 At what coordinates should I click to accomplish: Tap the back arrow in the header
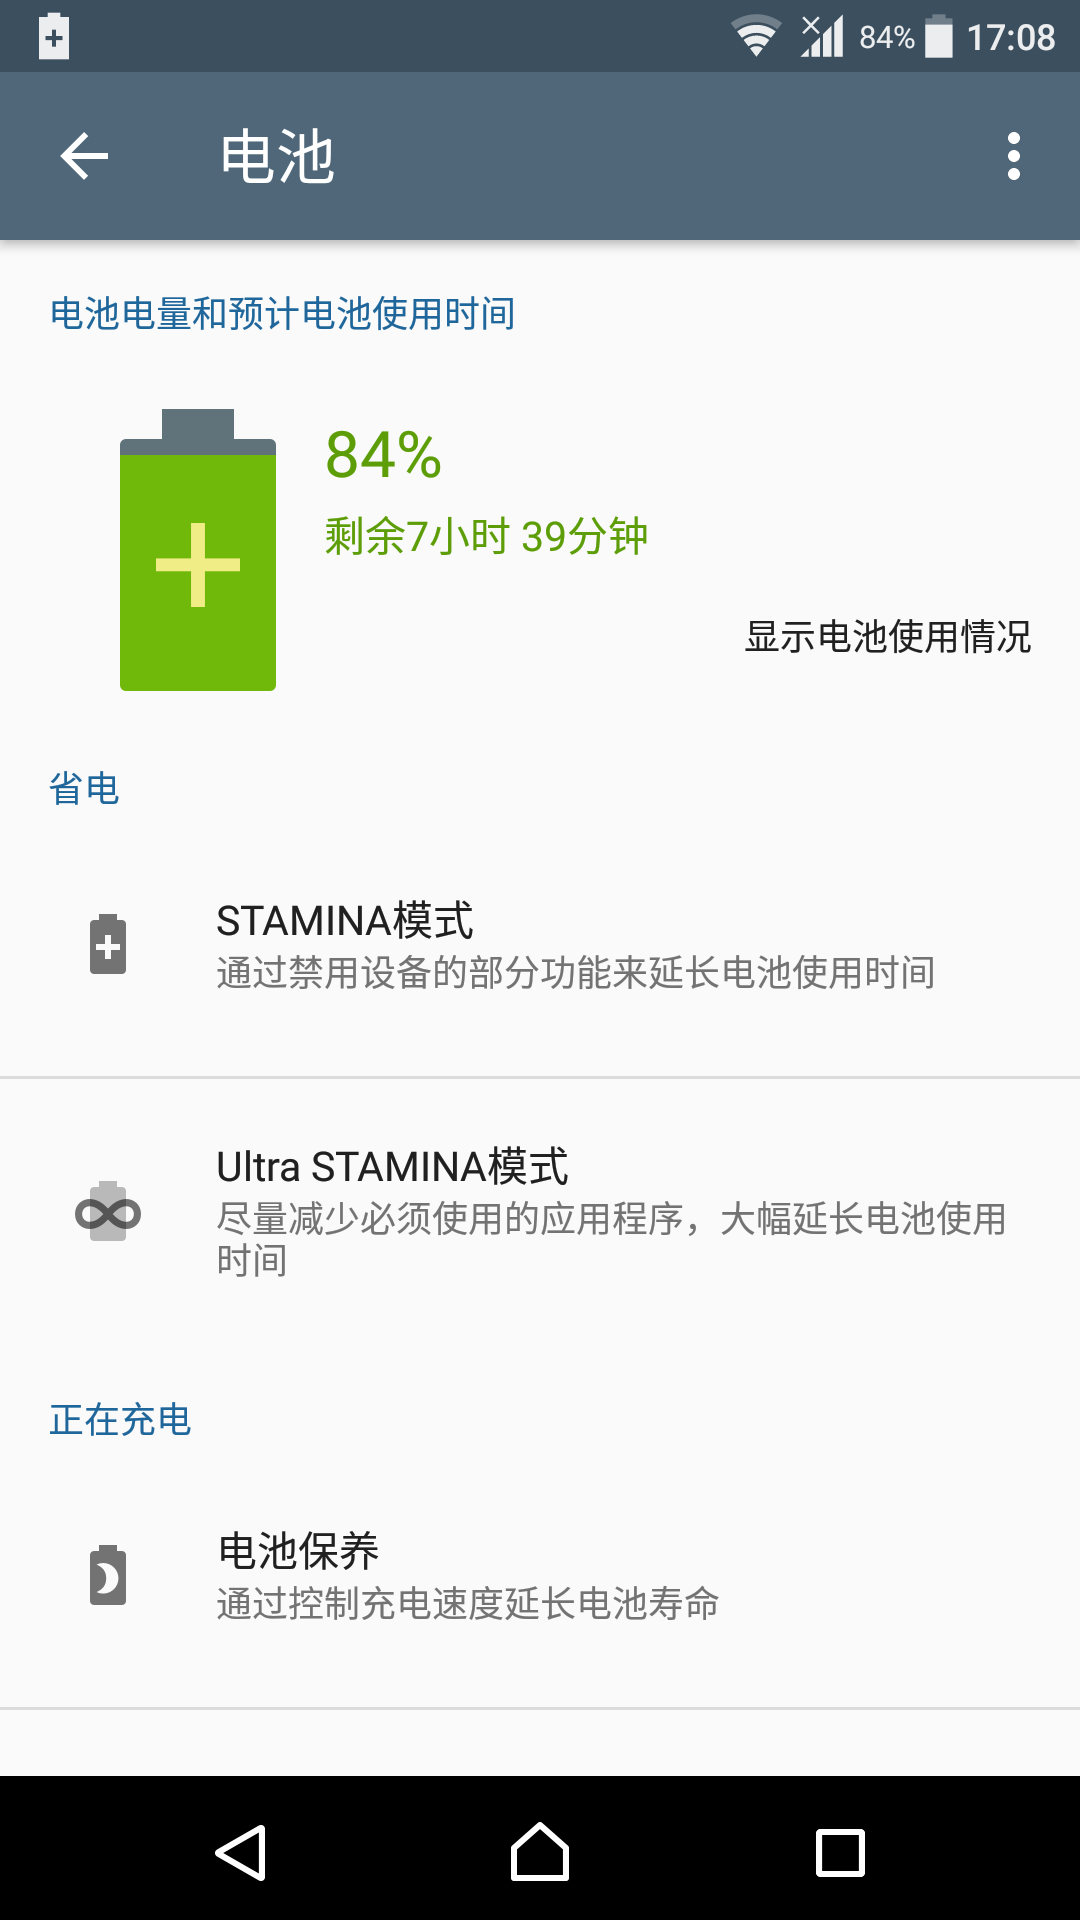point(84,156)
